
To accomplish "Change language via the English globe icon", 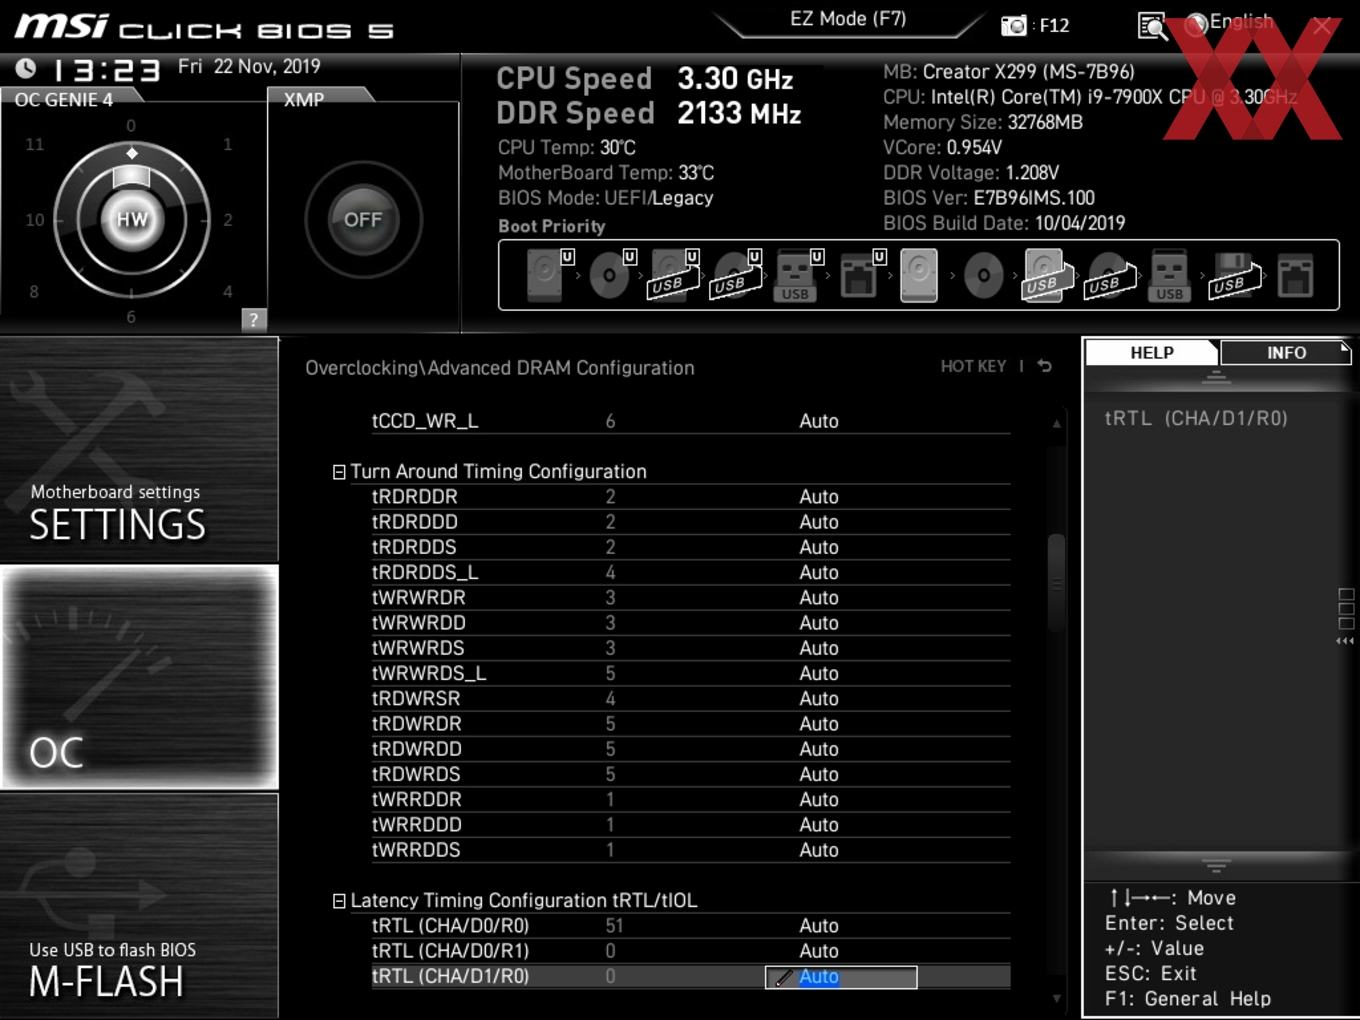I will coord(1196,25).
